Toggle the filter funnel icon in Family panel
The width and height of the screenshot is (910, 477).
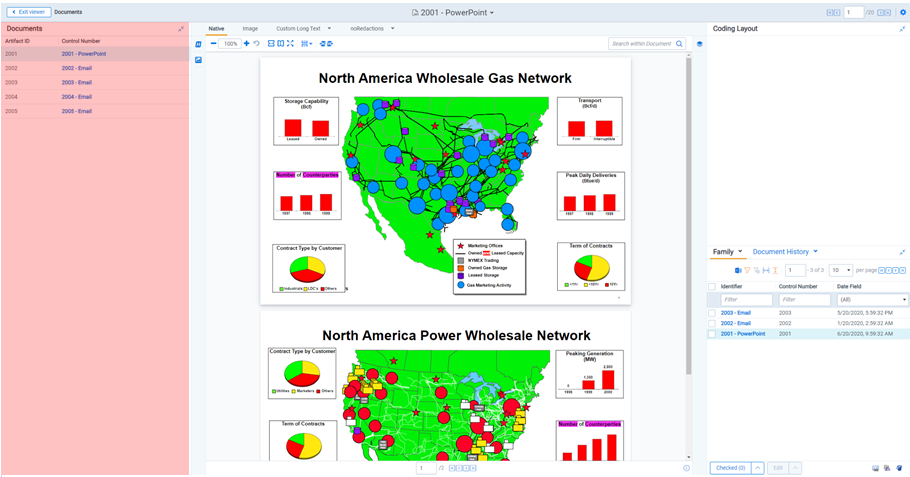[748, 270]
